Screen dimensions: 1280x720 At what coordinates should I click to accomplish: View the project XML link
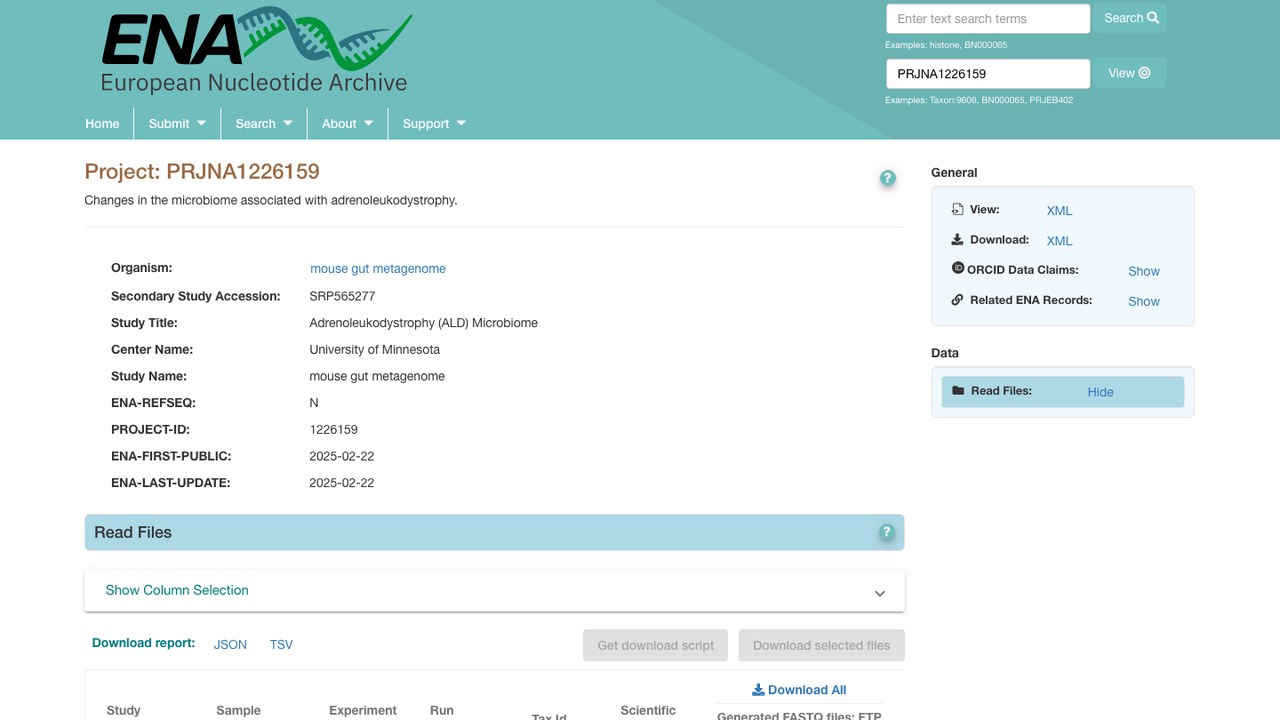1059,211
